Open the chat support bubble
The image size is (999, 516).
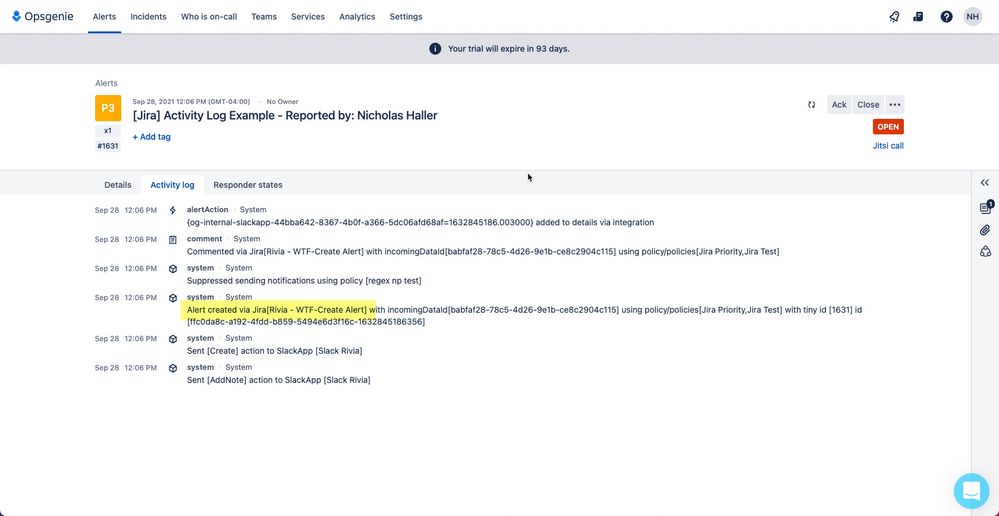[x=972, y=491]
